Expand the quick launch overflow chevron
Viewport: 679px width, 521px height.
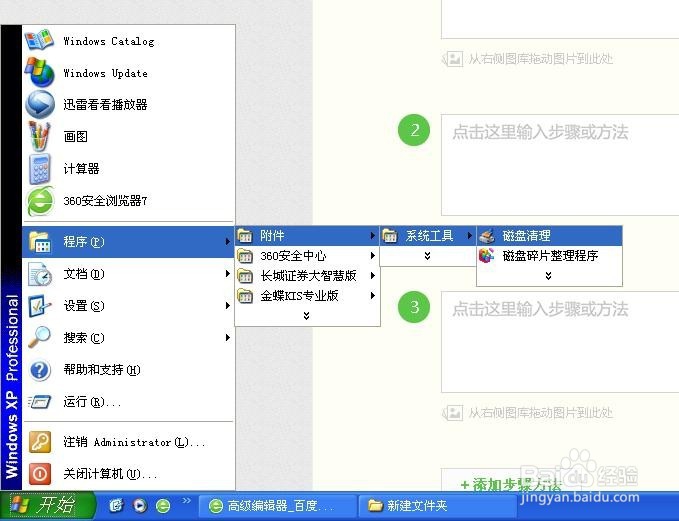pos(186,501)
